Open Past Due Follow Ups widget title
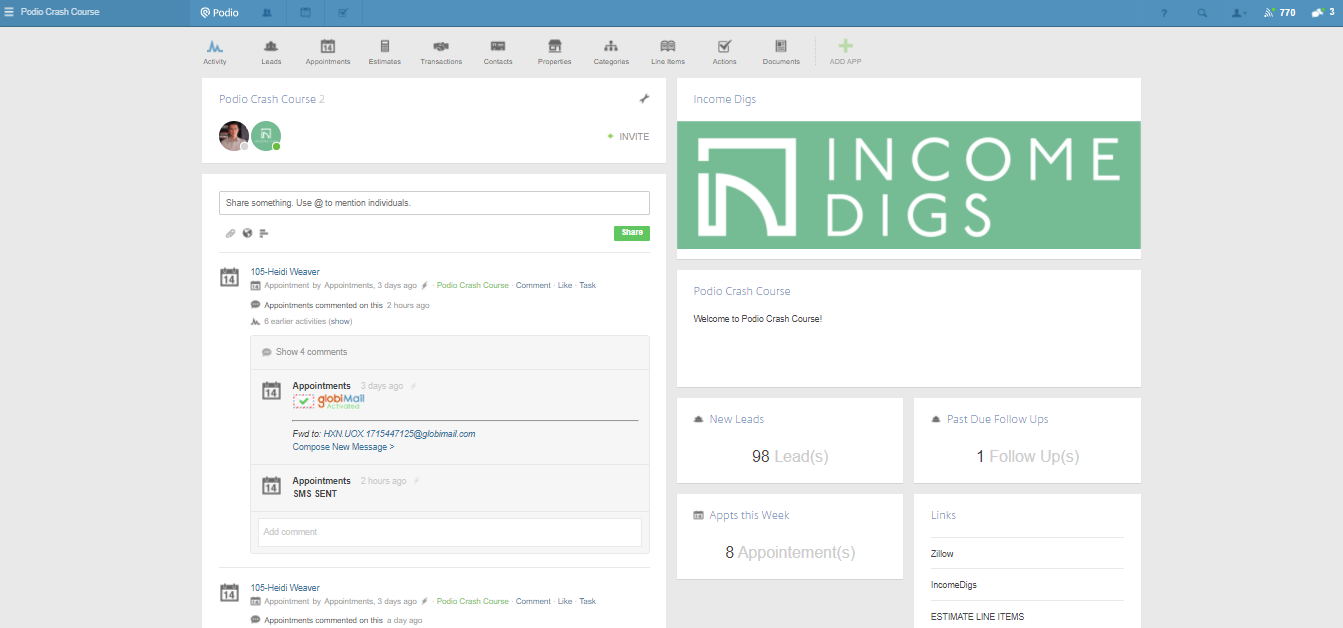The image size is (1343, 628). click(x=998, y=419)
